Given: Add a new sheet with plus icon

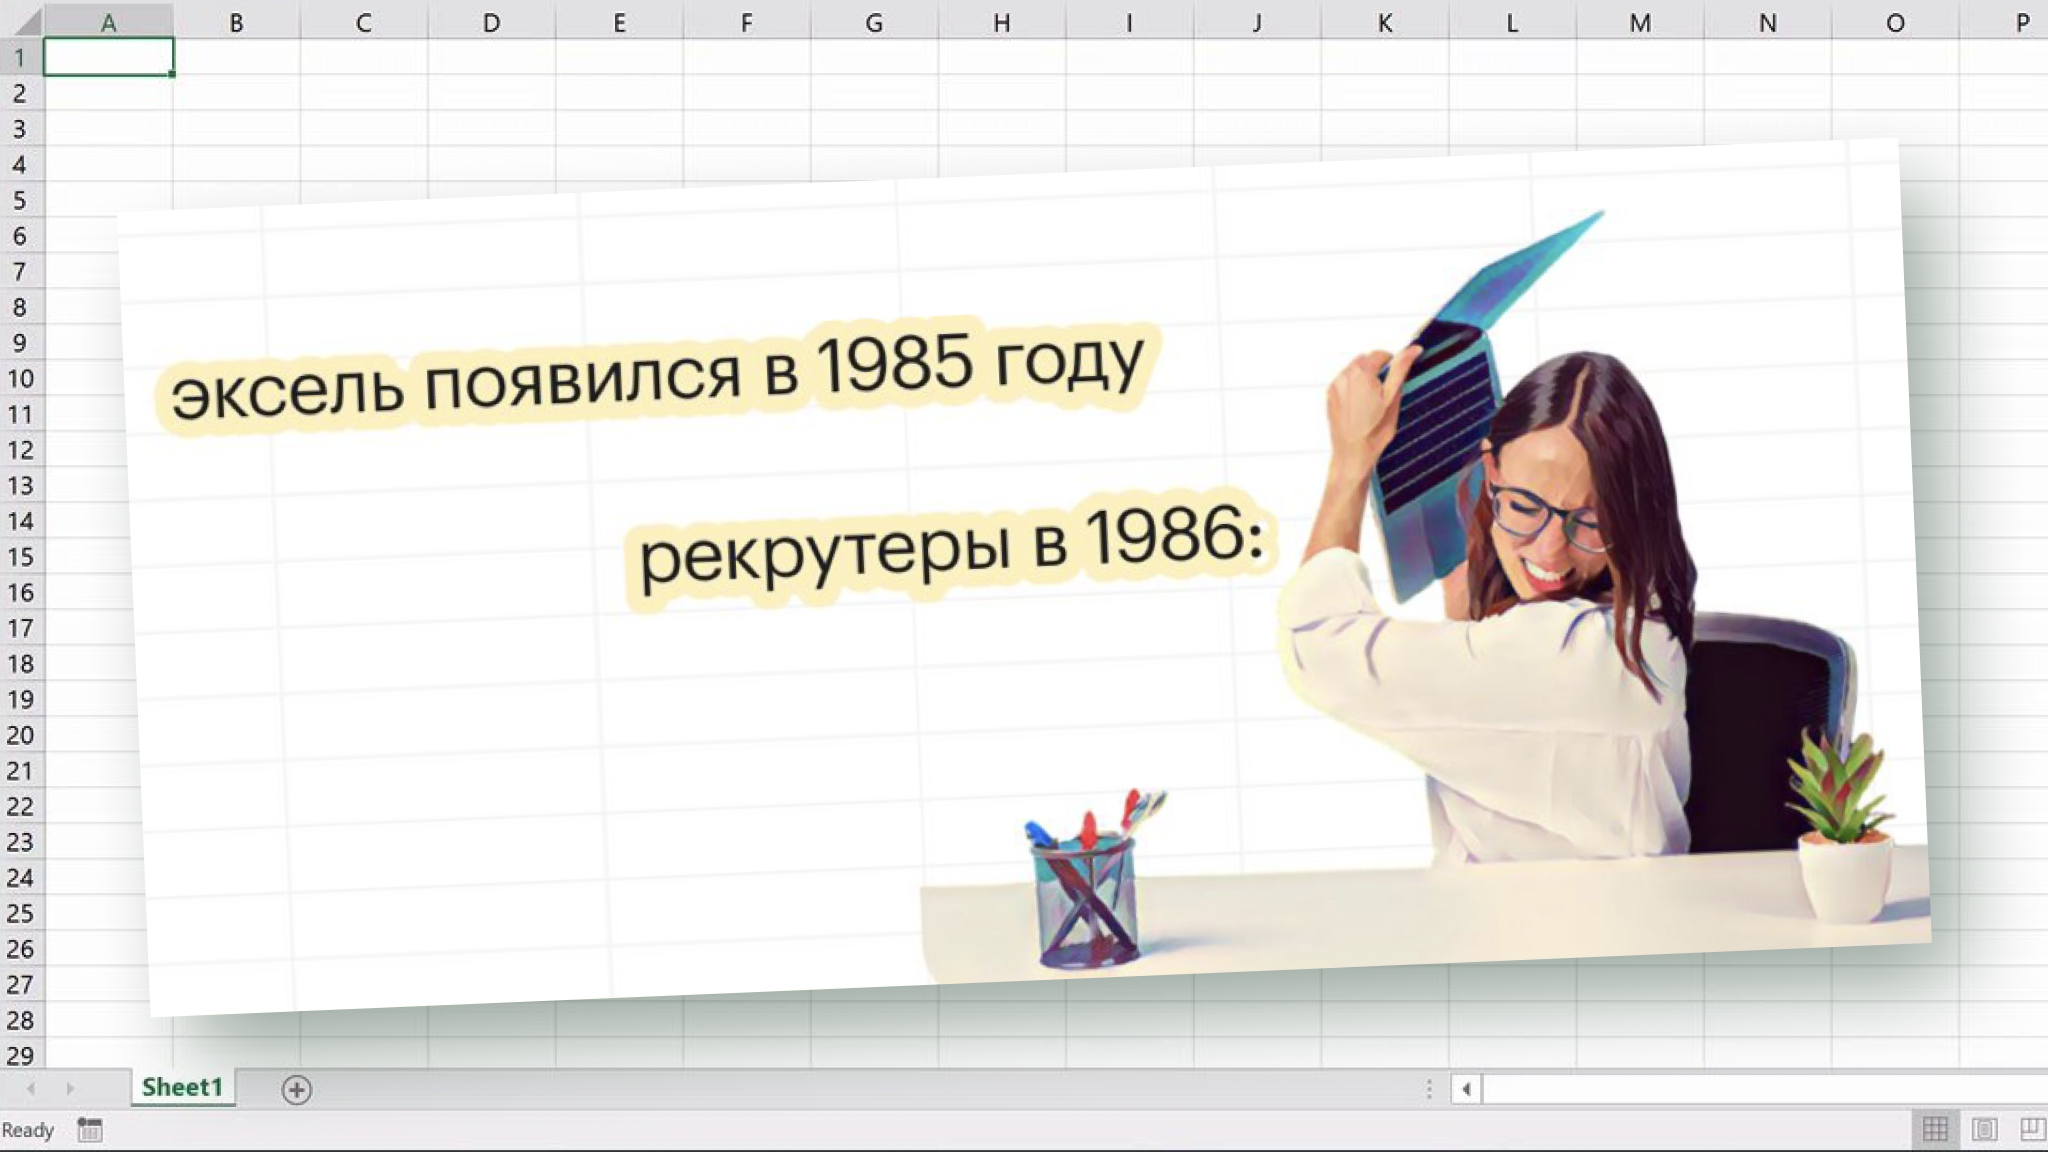Looking at the screenshot, I should pyautogui.click(x=296, y=1089).
